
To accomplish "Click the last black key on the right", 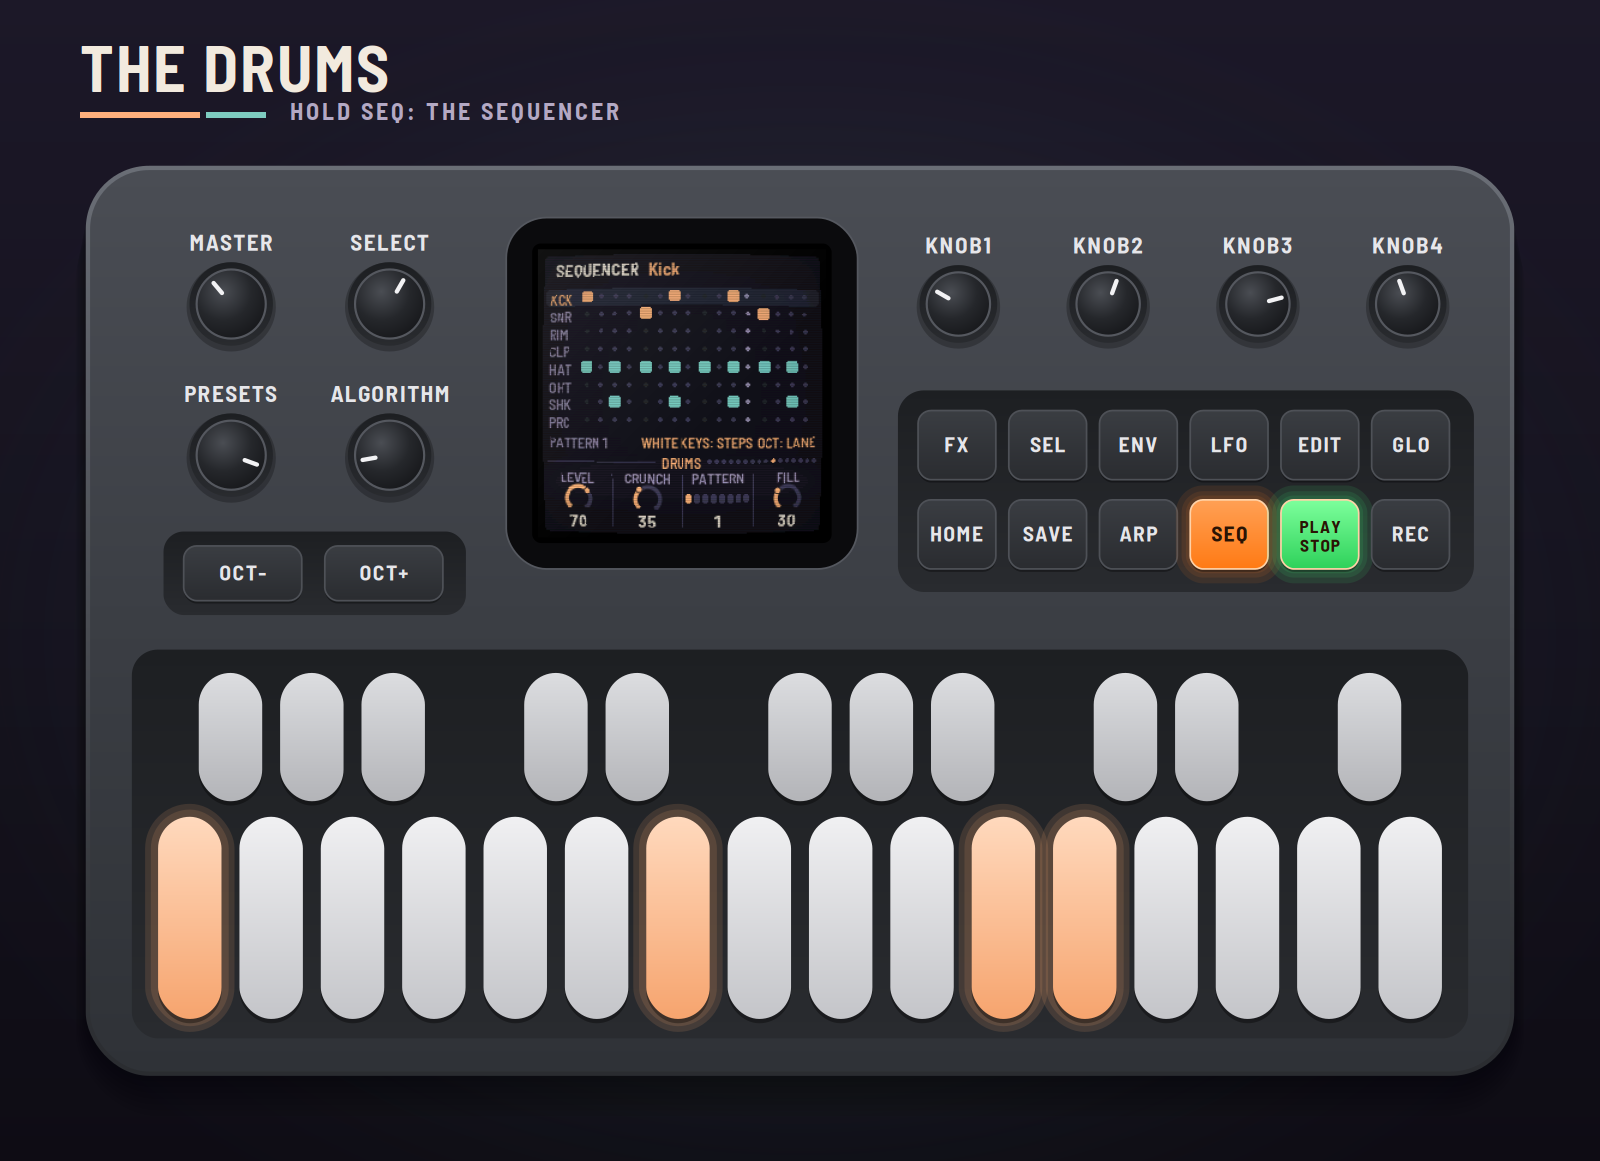I will 1369,737.
